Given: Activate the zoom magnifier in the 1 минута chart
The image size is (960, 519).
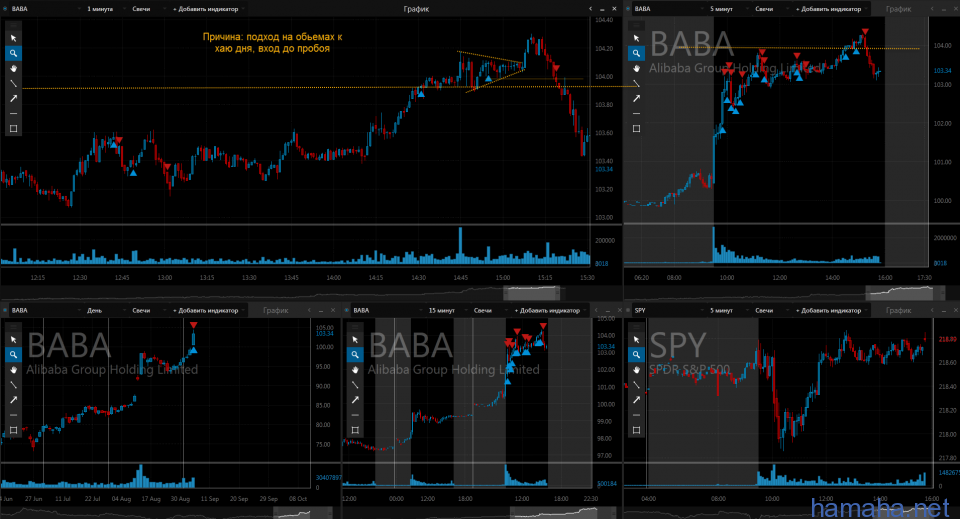Looking at the screenshot, I should click(x=13, y=53).
